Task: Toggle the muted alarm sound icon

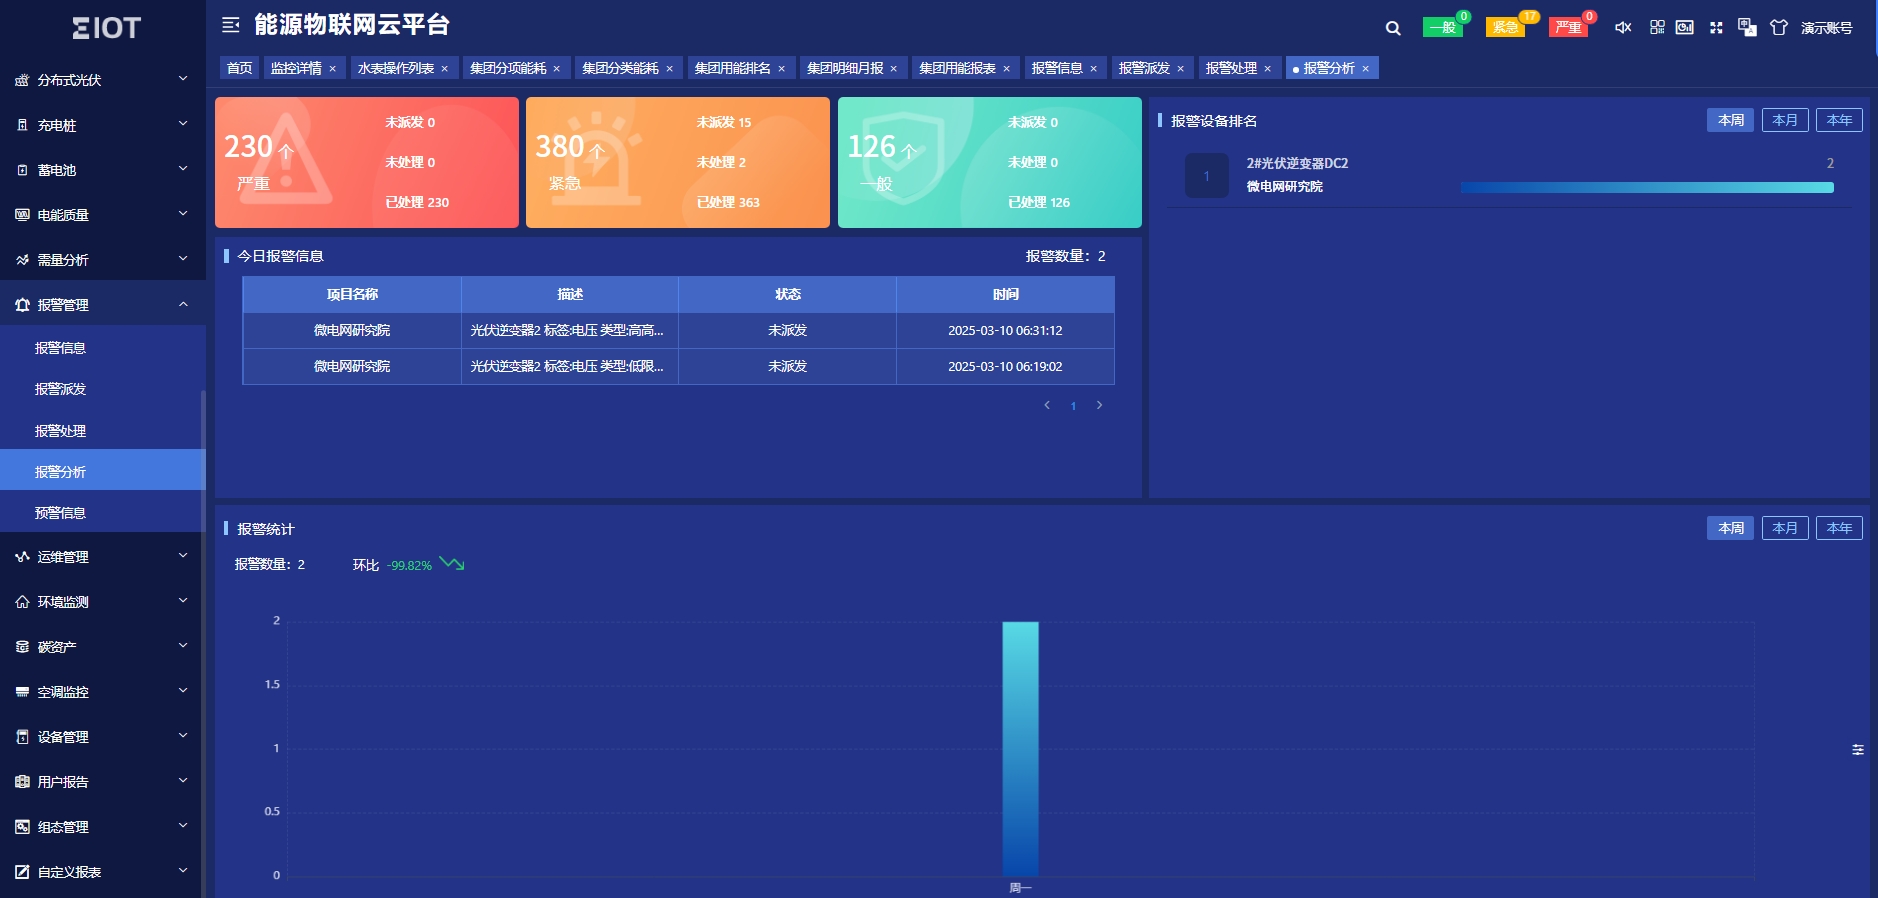Action: 1623,28
